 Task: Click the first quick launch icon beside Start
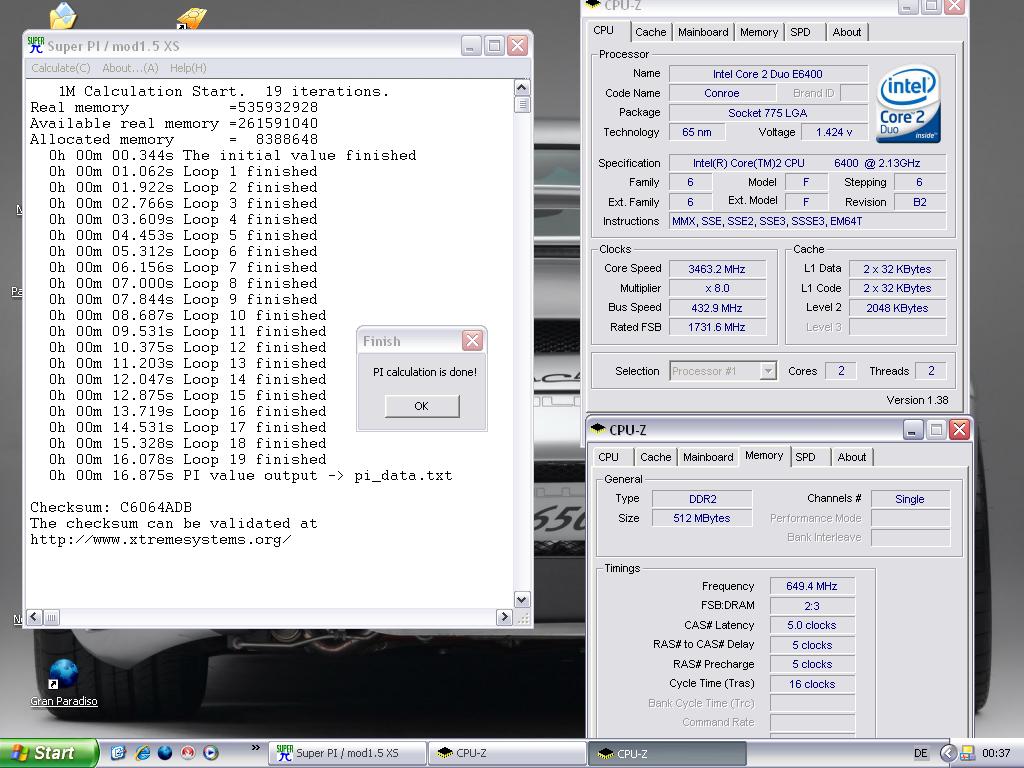118,752
